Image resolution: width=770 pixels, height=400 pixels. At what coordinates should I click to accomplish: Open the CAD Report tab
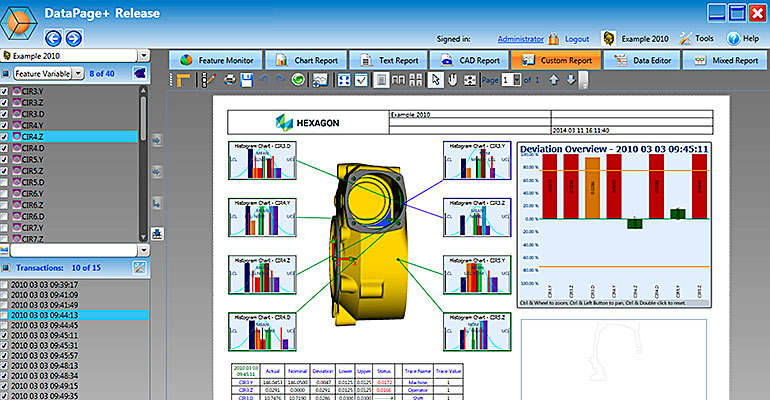(x=469, y=60)
